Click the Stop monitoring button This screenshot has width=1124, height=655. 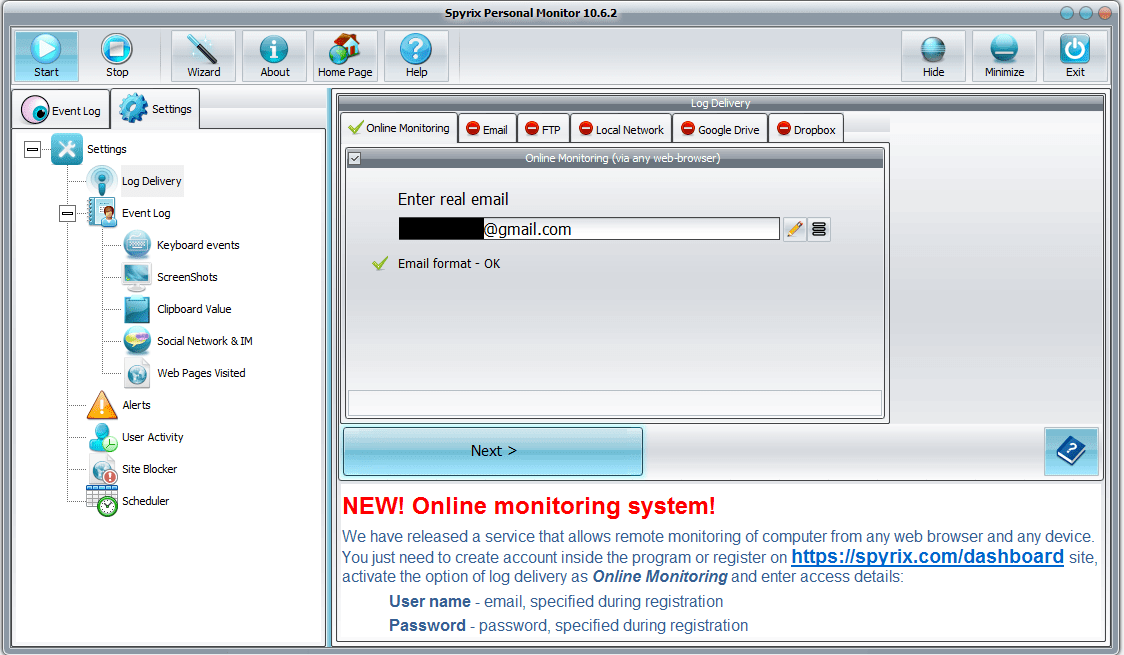tap(117, 56)
